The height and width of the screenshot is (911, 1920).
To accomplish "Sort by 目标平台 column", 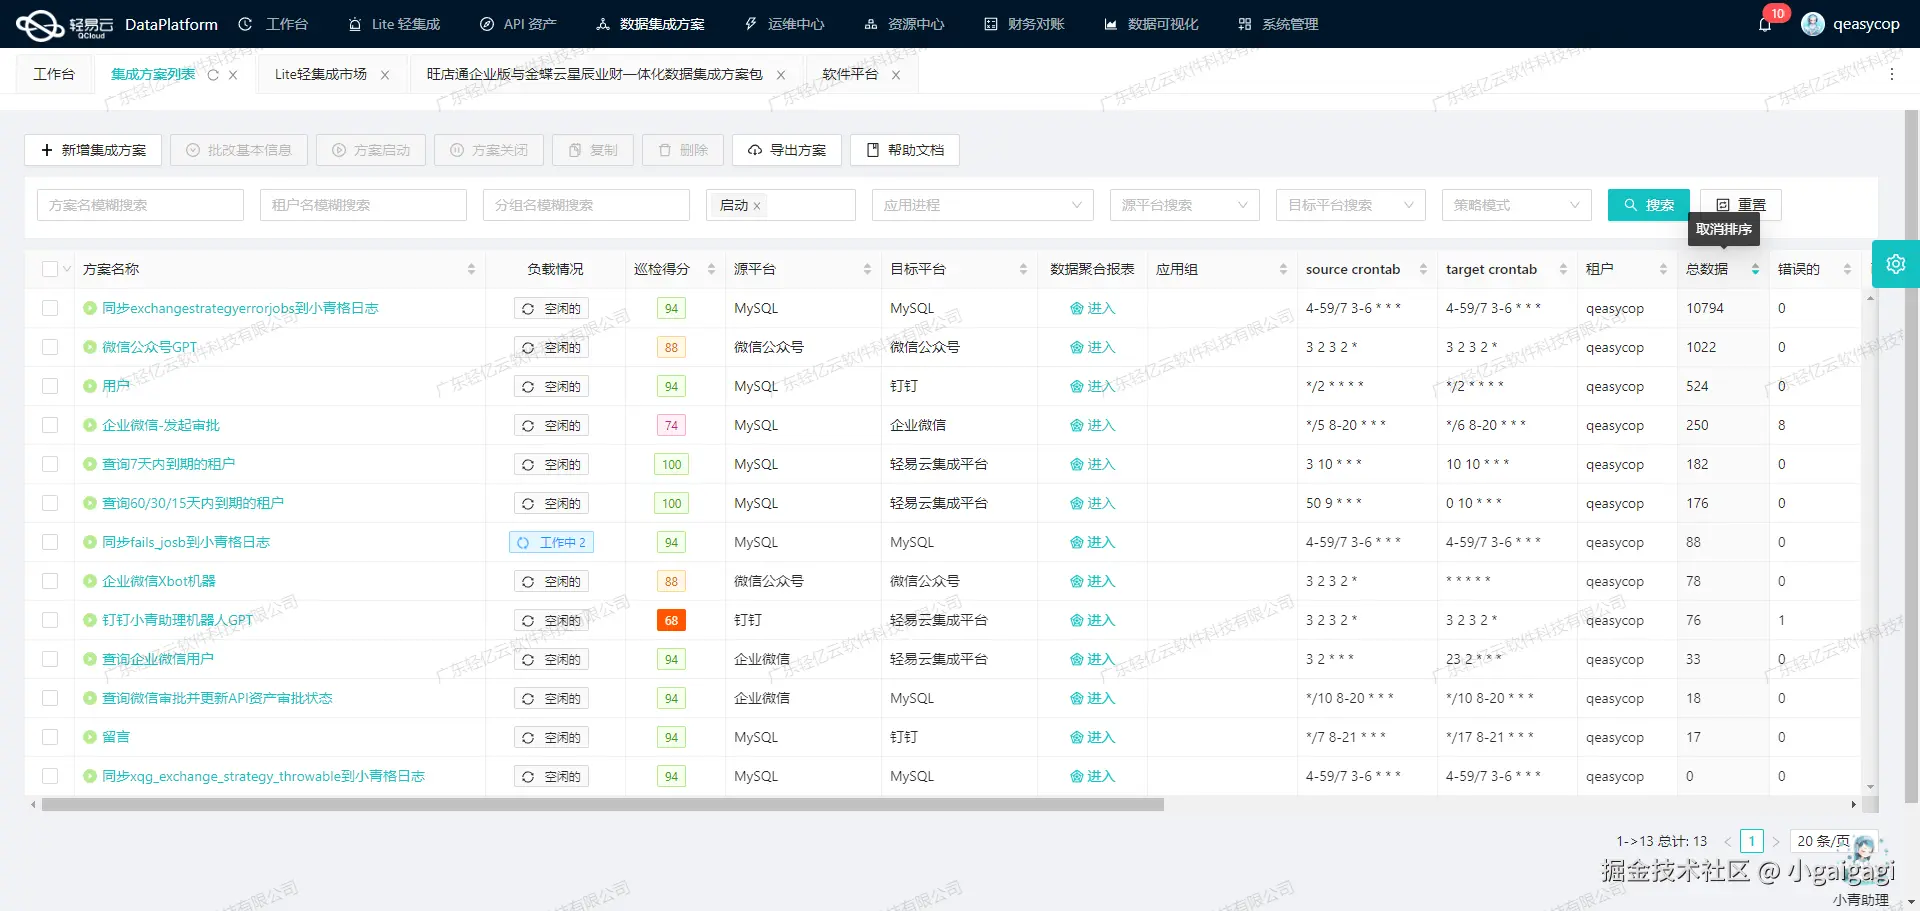I will pyautogui.click(x=1023, y=269).
